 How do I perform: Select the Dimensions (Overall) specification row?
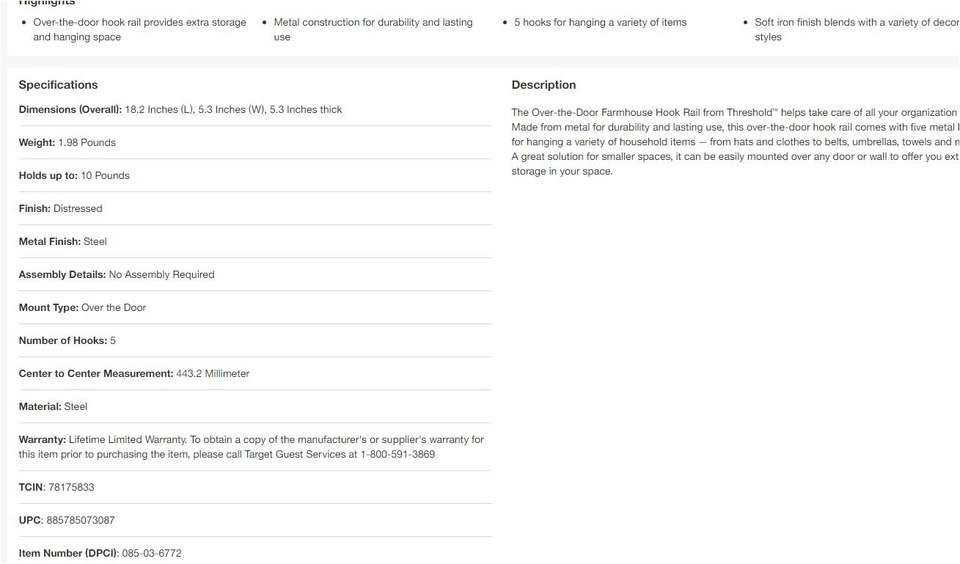coord(180,110)
